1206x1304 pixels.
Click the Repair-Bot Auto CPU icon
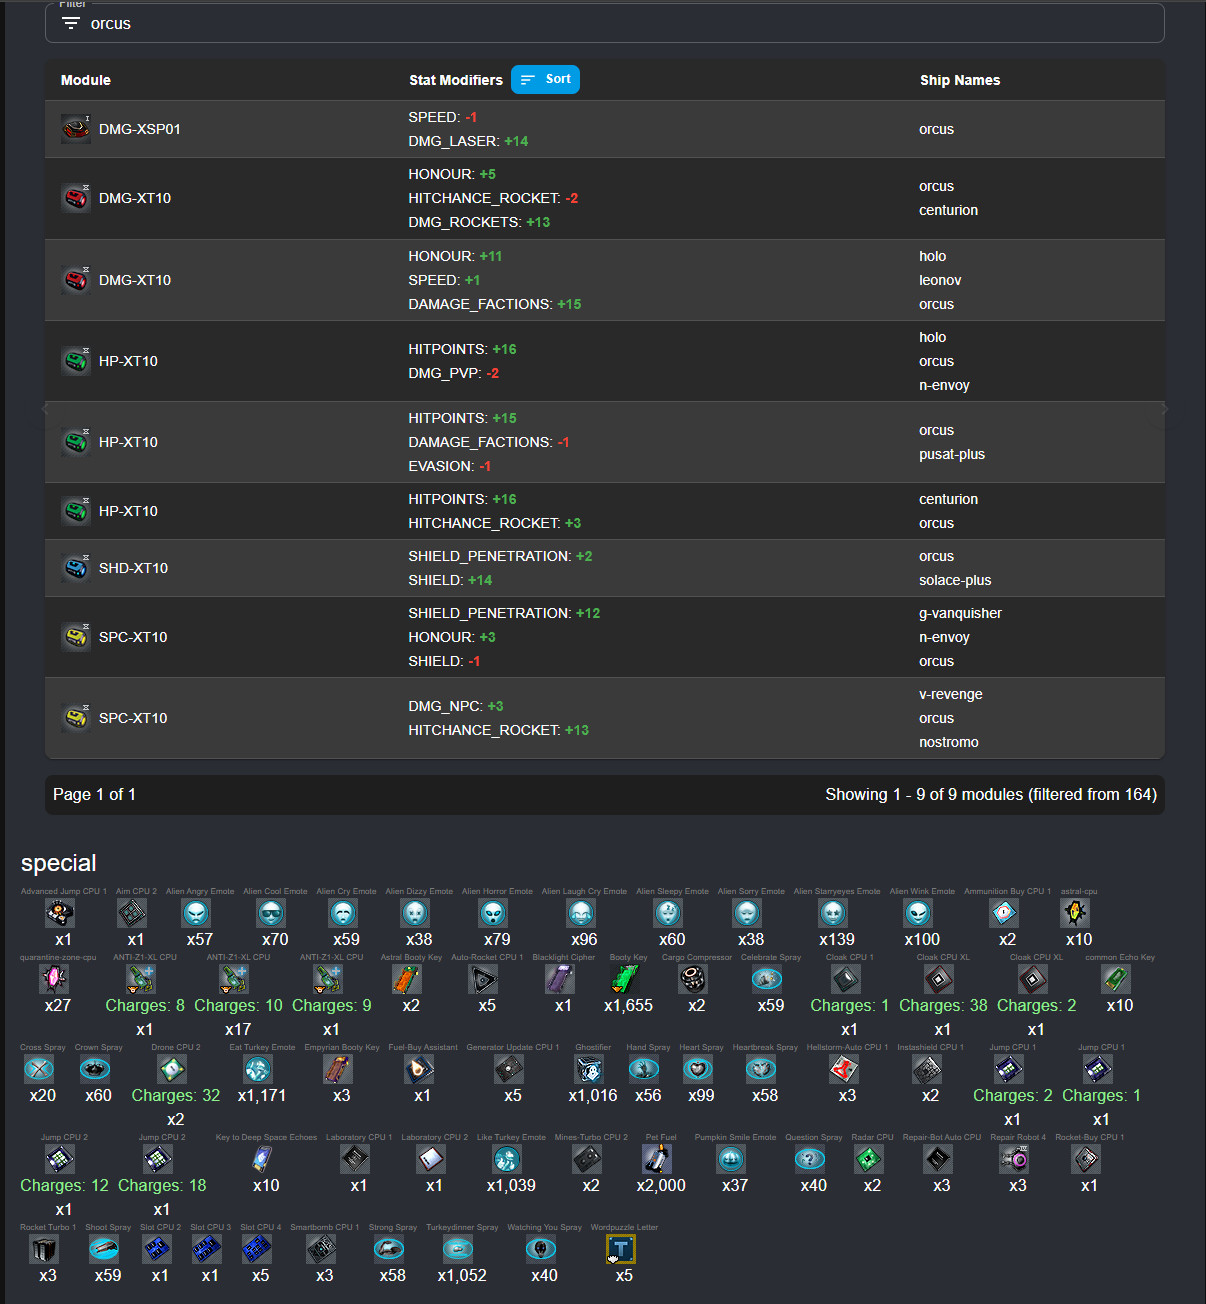click(x=938, y=1159)
